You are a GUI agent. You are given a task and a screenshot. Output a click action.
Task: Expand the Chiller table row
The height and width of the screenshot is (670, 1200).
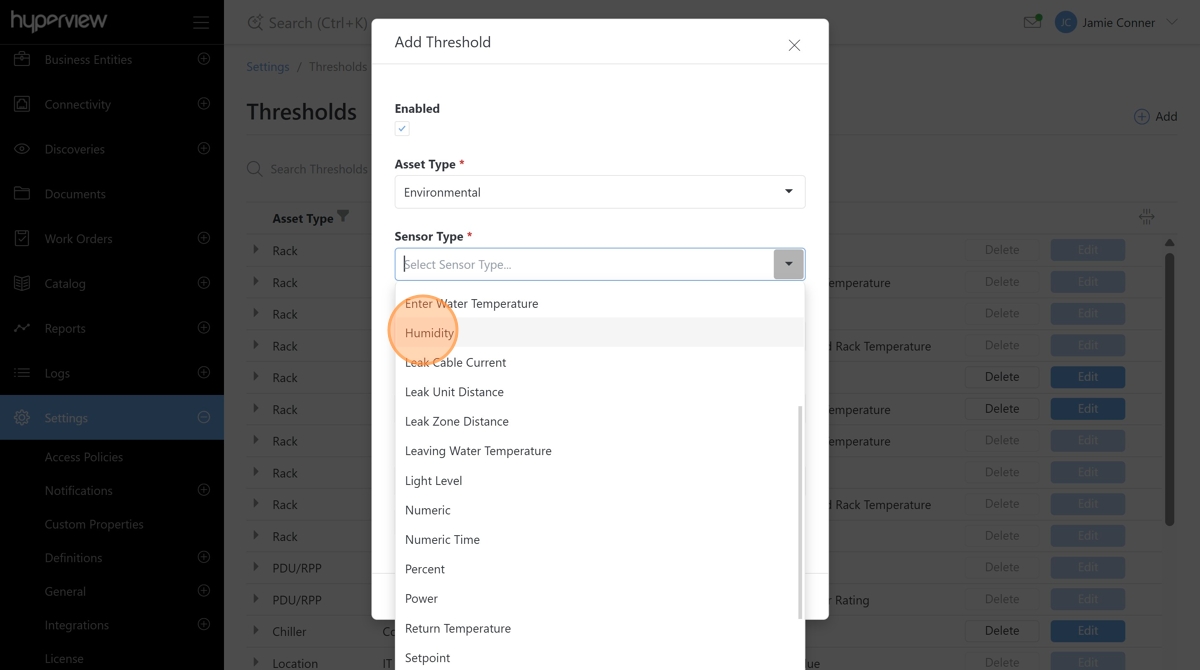256,631
